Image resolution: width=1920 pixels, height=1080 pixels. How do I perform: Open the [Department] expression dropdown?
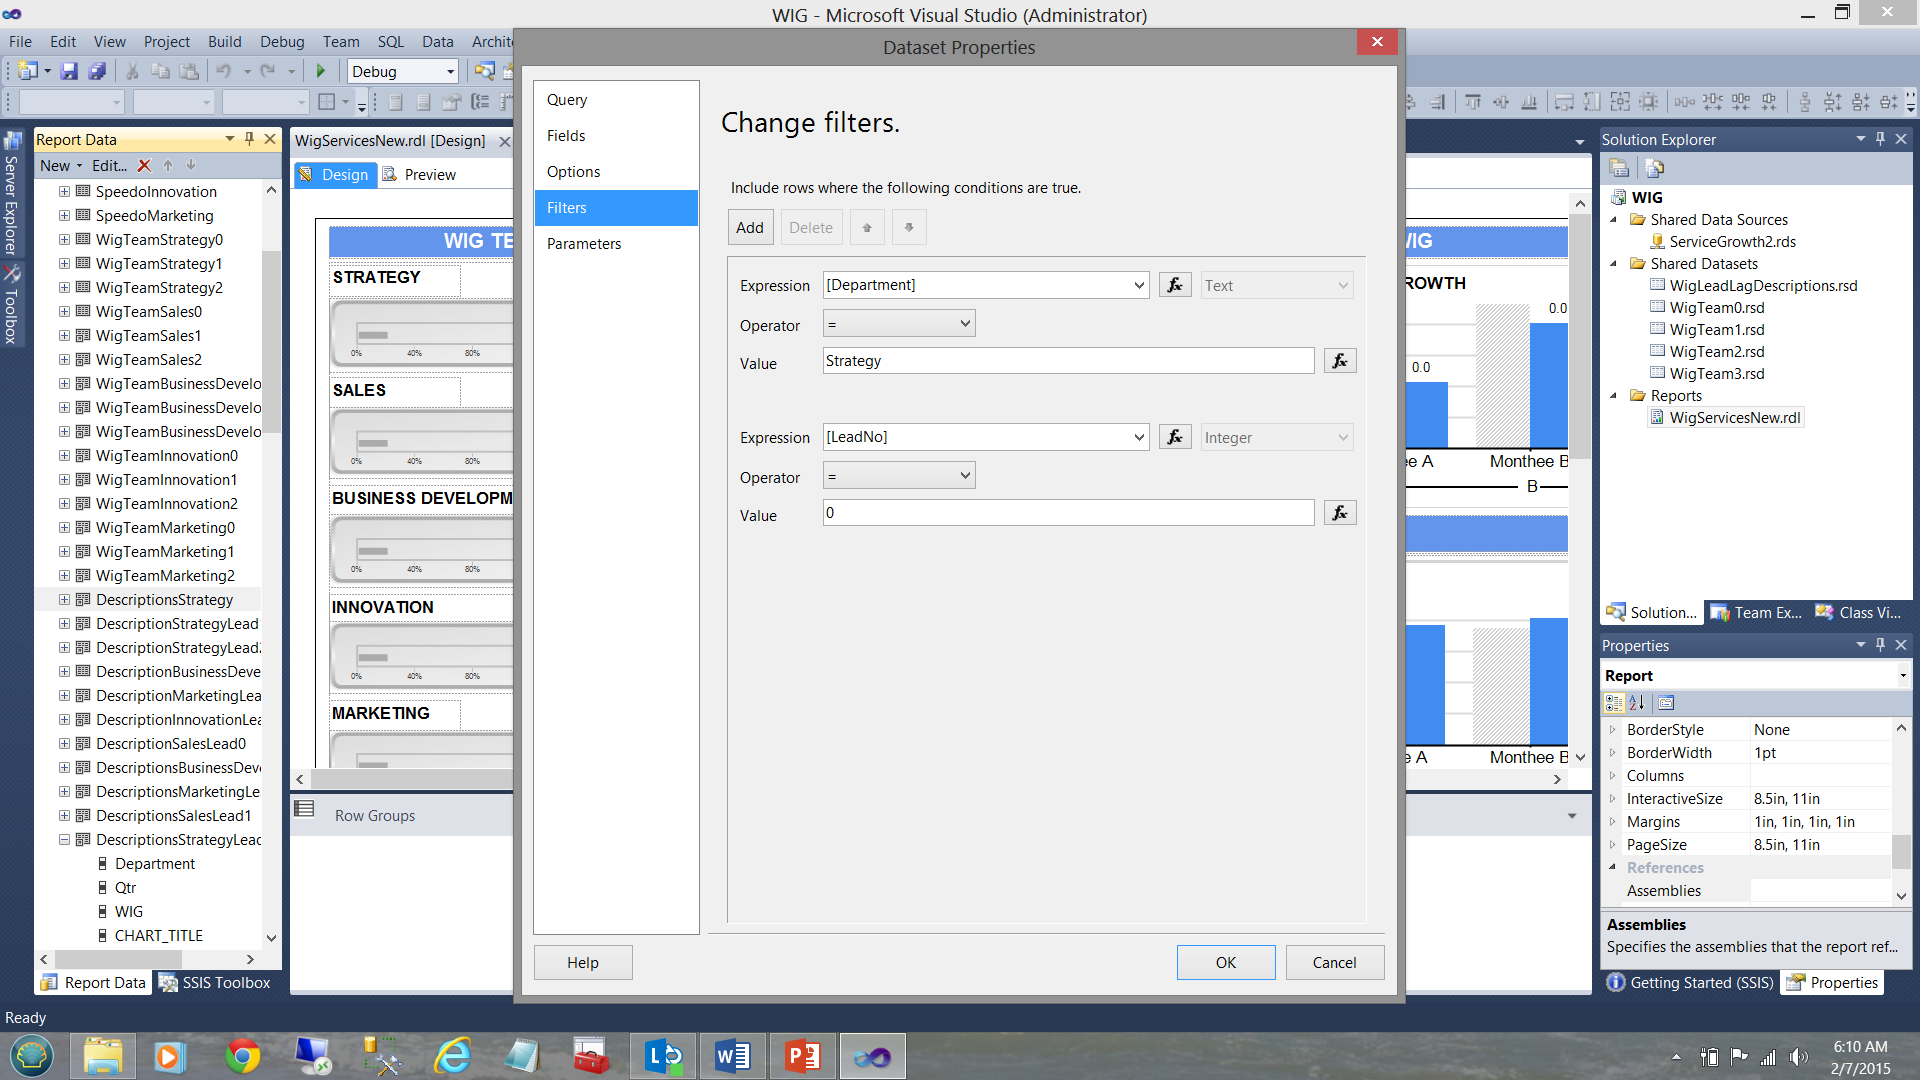pyautogui.click(x=1138, y=286)
